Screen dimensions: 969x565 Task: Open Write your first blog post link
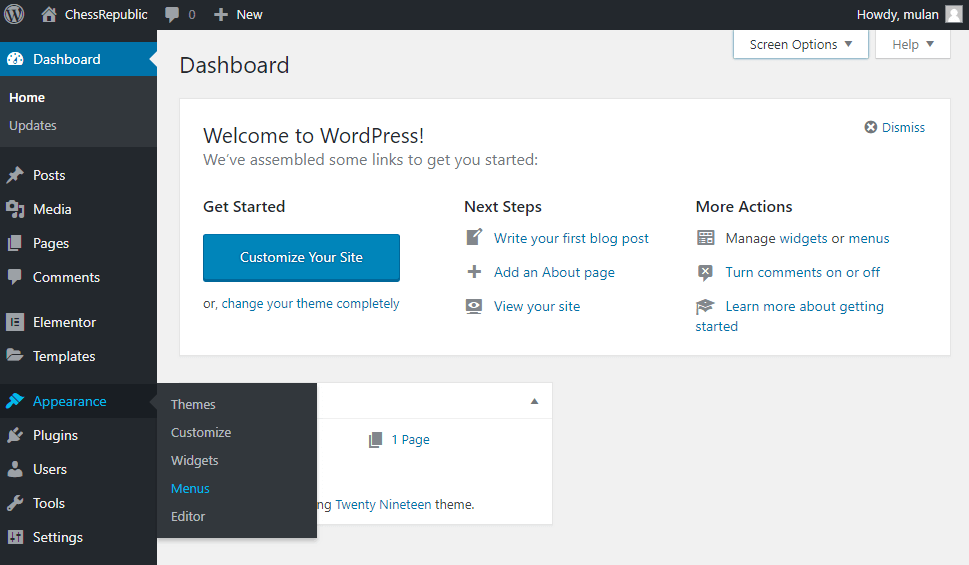(571, 239)
